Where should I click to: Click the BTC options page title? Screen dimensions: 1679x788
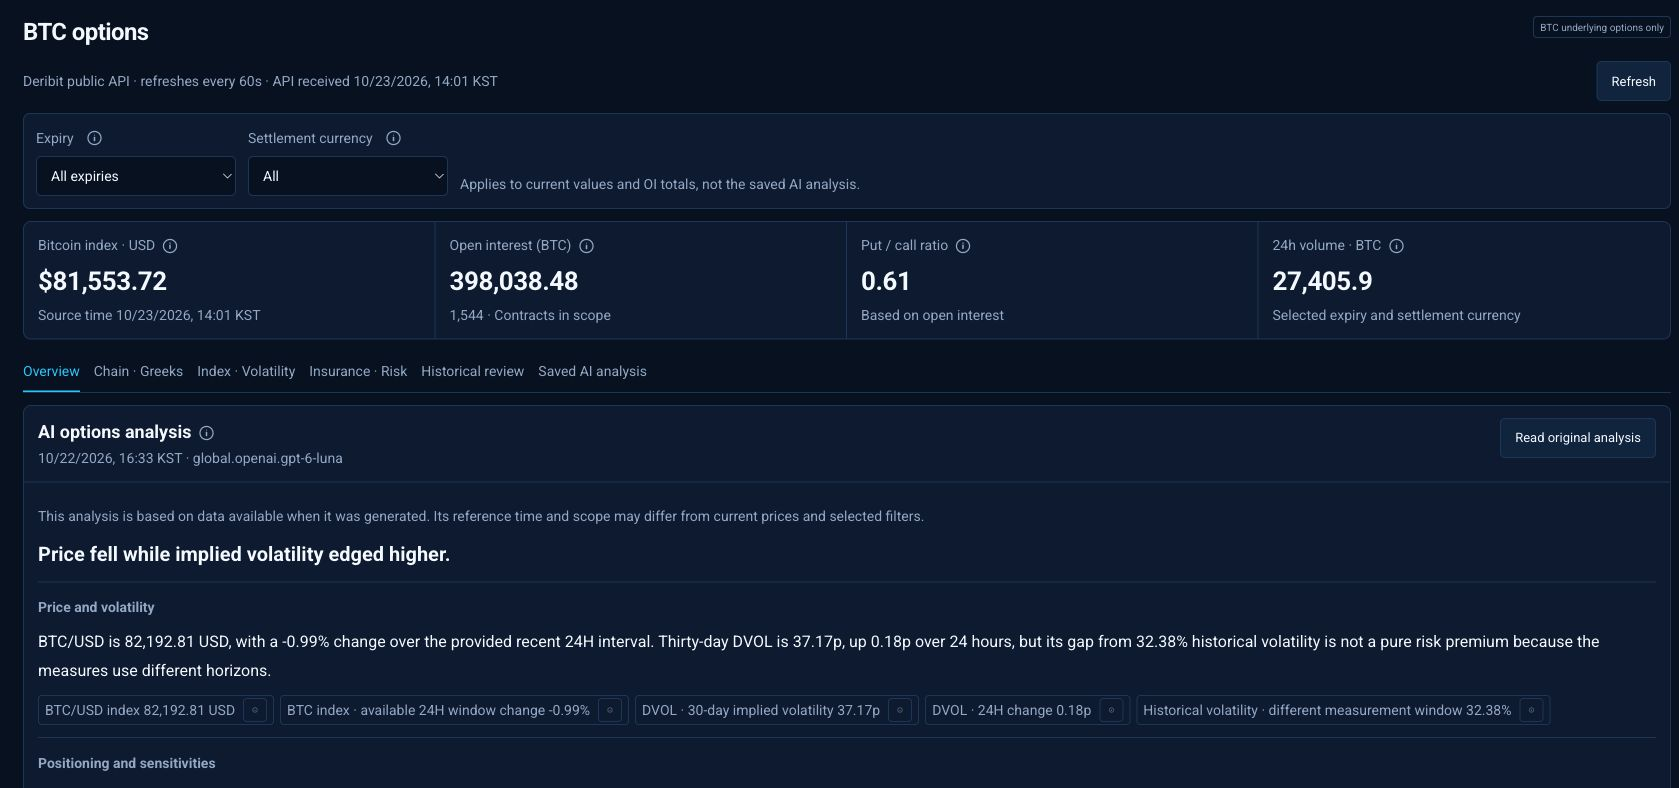(86, 32)
